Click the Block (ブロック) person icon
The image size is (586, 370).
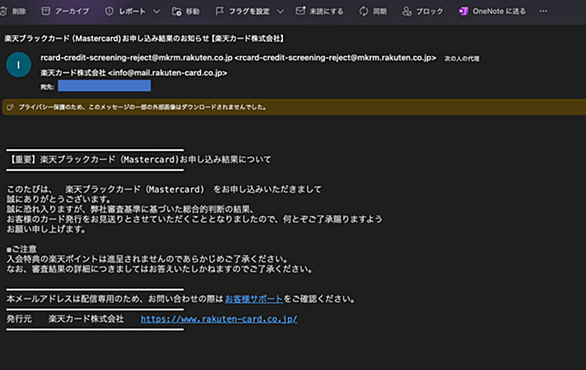407,11
